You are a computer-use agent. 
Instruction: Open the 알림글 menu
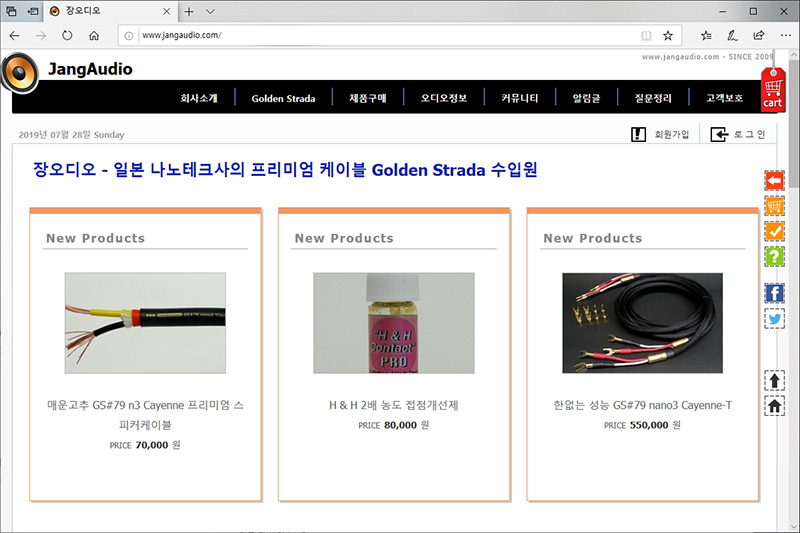pyautogui.click(x=587, y=98)
